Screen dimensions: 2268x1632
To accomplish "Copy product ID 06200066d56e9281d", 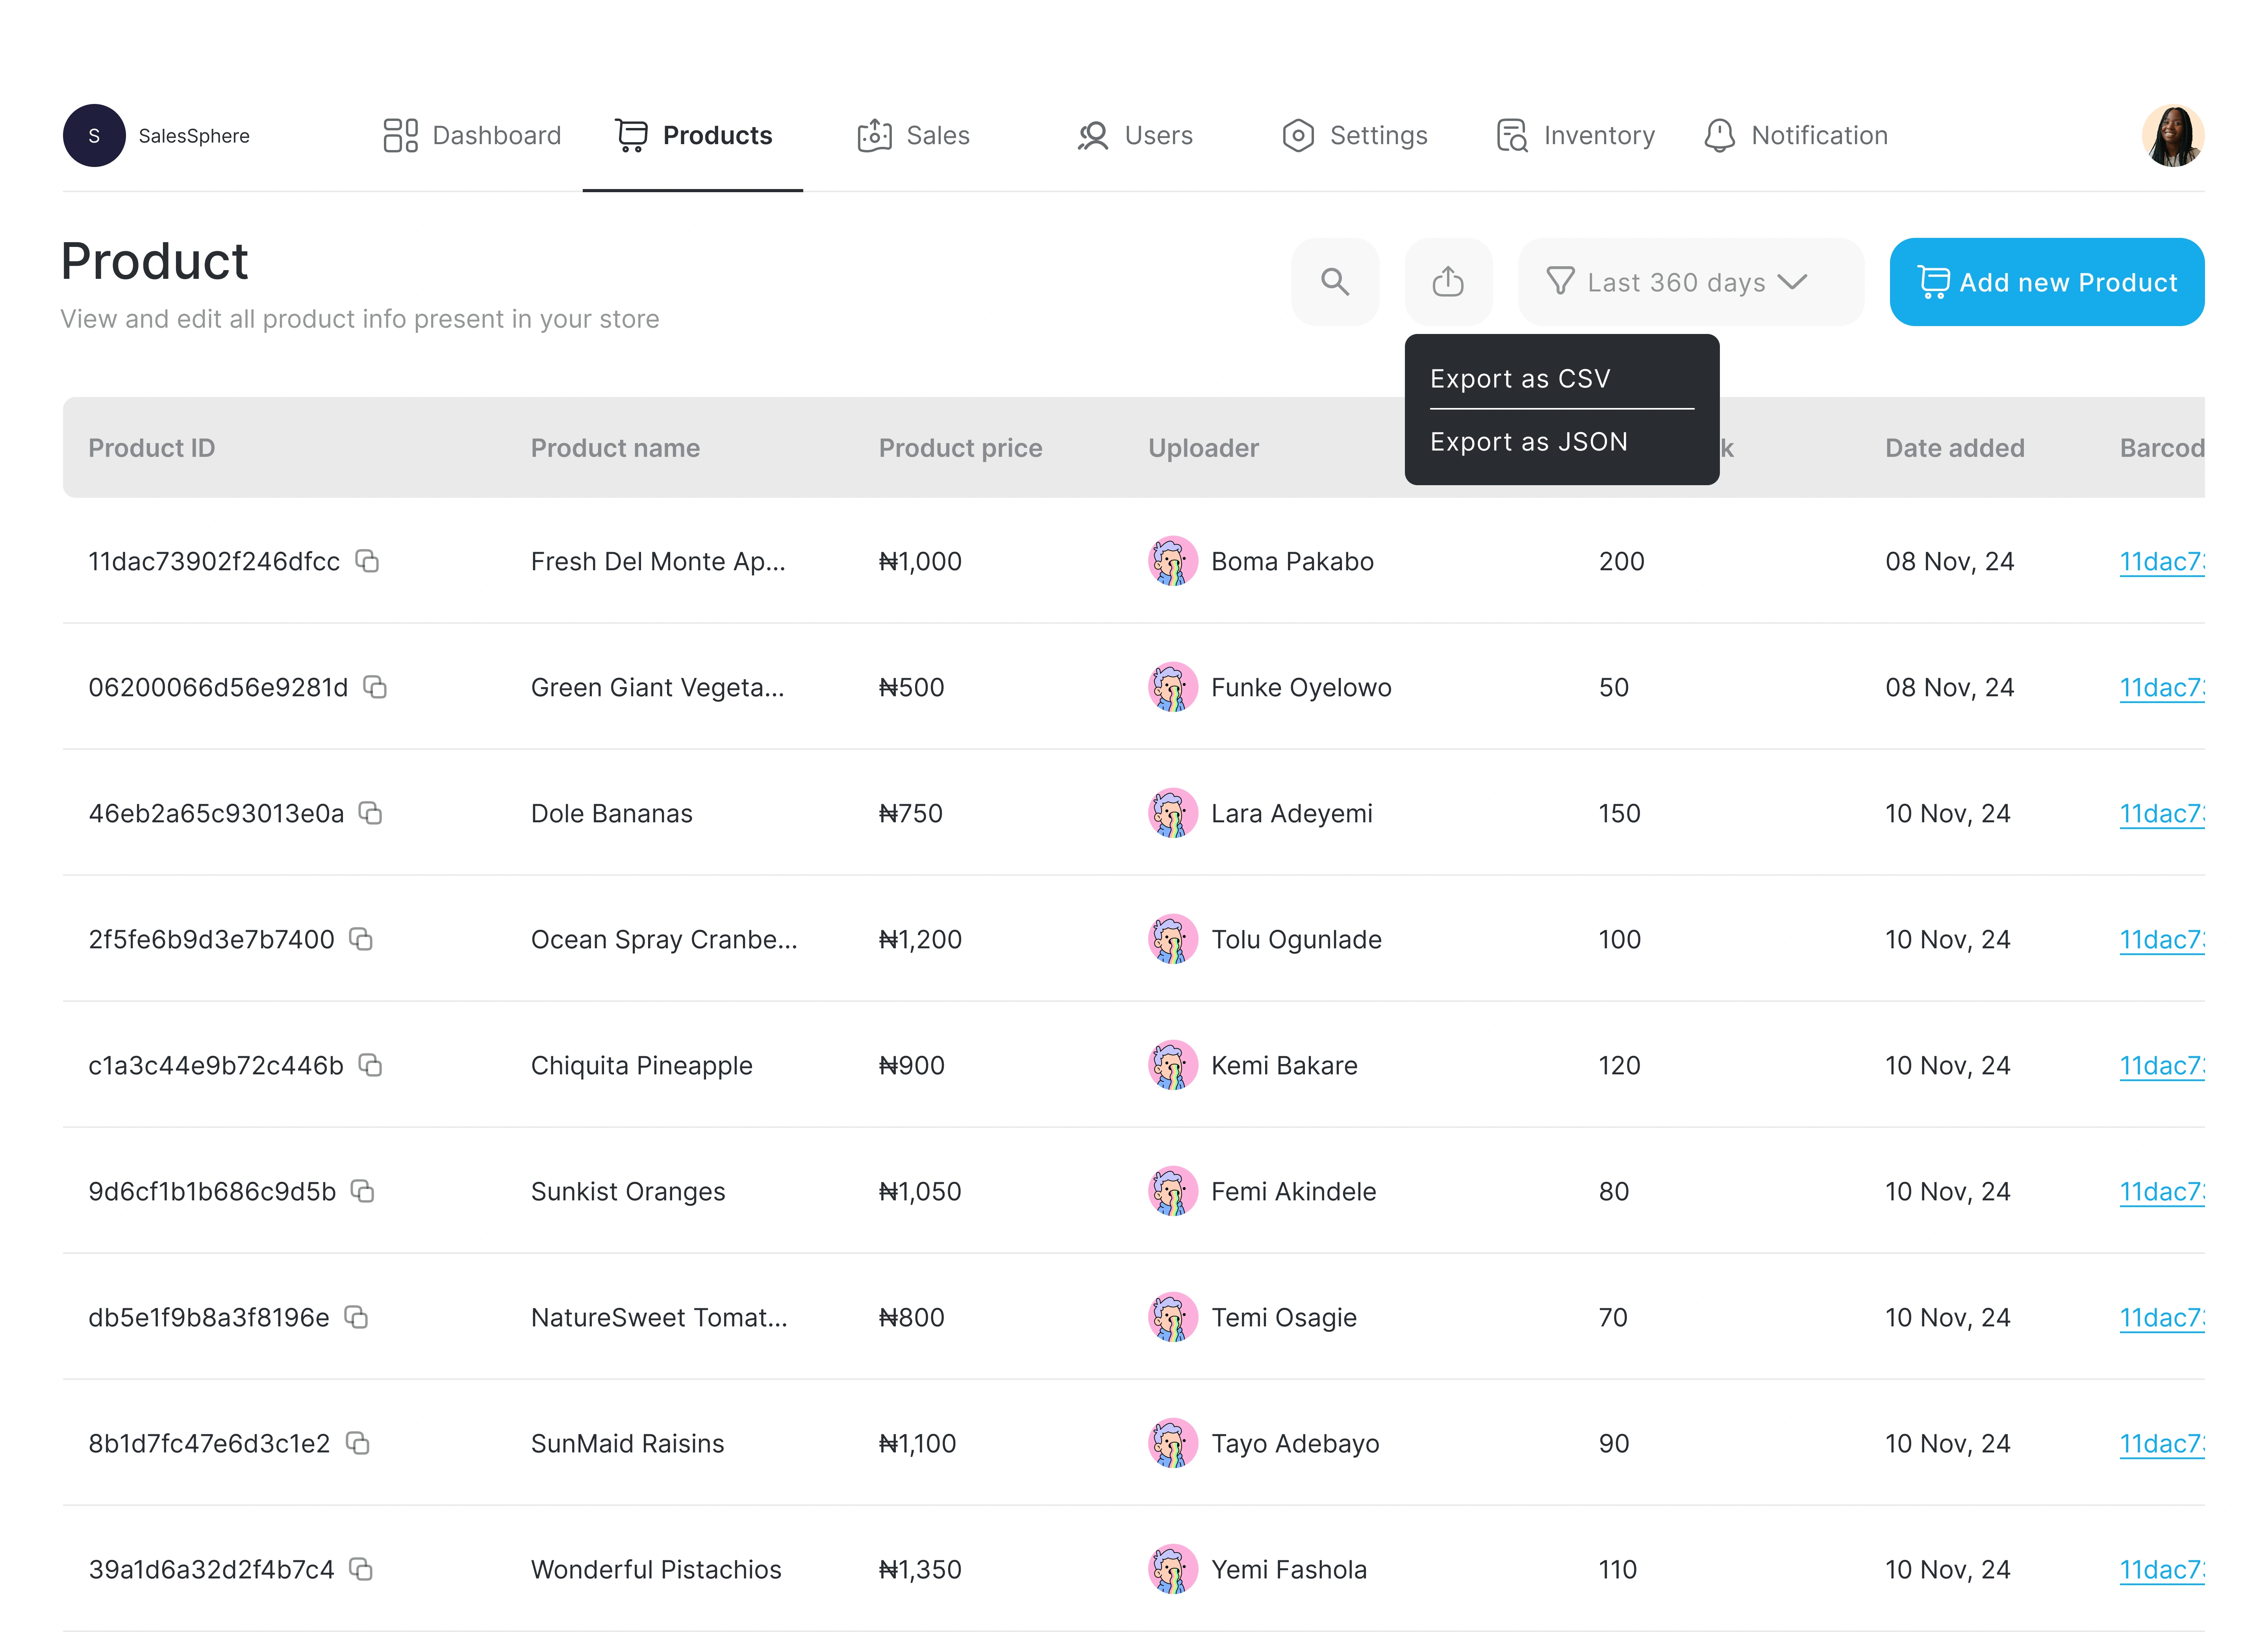I will 375,687.
